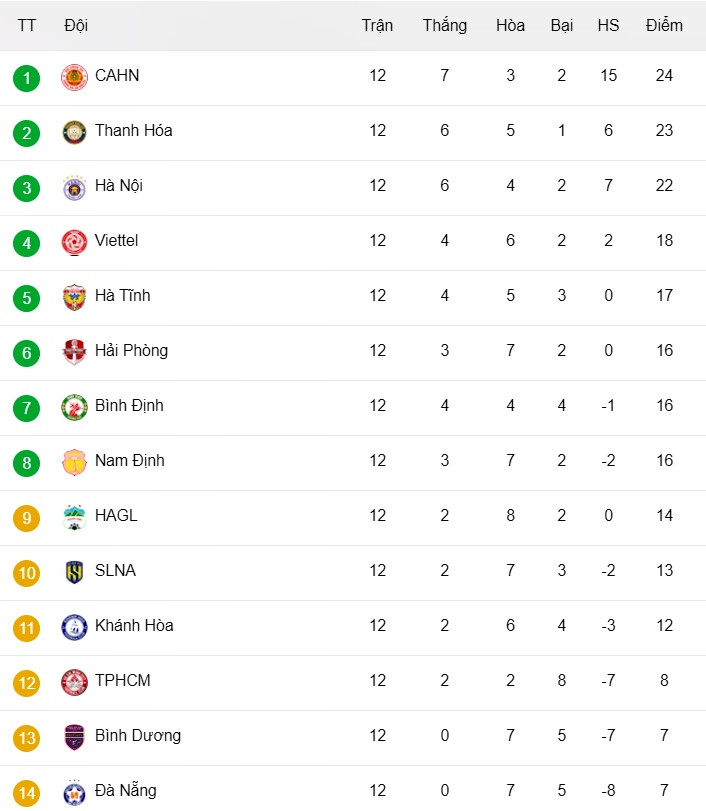Click the Hà Tĩnh club crest
The width and height of the screenshot is (706, 811).
74,297
